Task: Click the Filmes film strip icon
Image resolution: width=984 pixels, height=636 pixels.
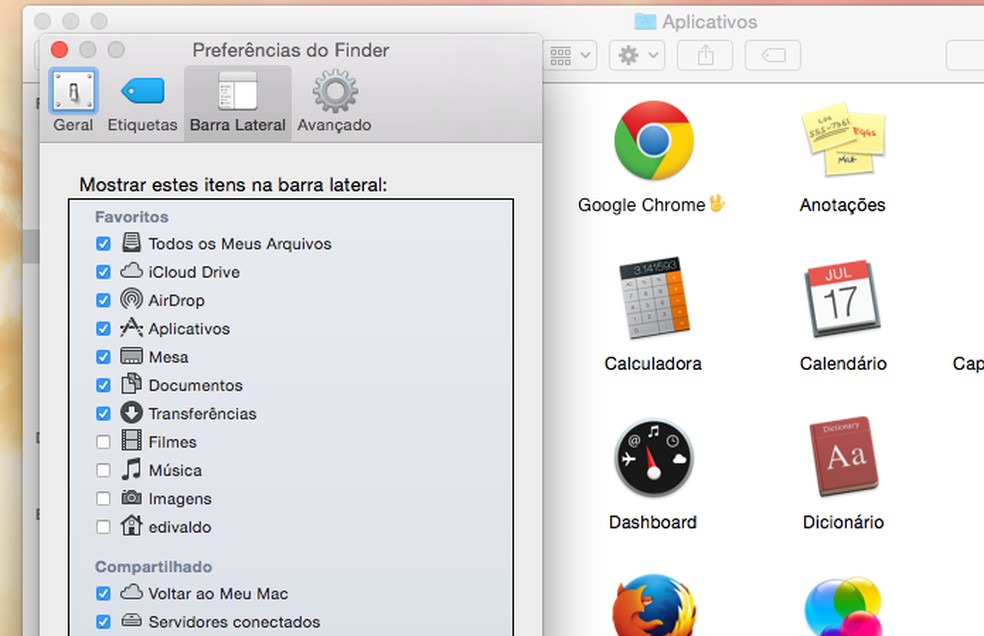Action: 131,440
